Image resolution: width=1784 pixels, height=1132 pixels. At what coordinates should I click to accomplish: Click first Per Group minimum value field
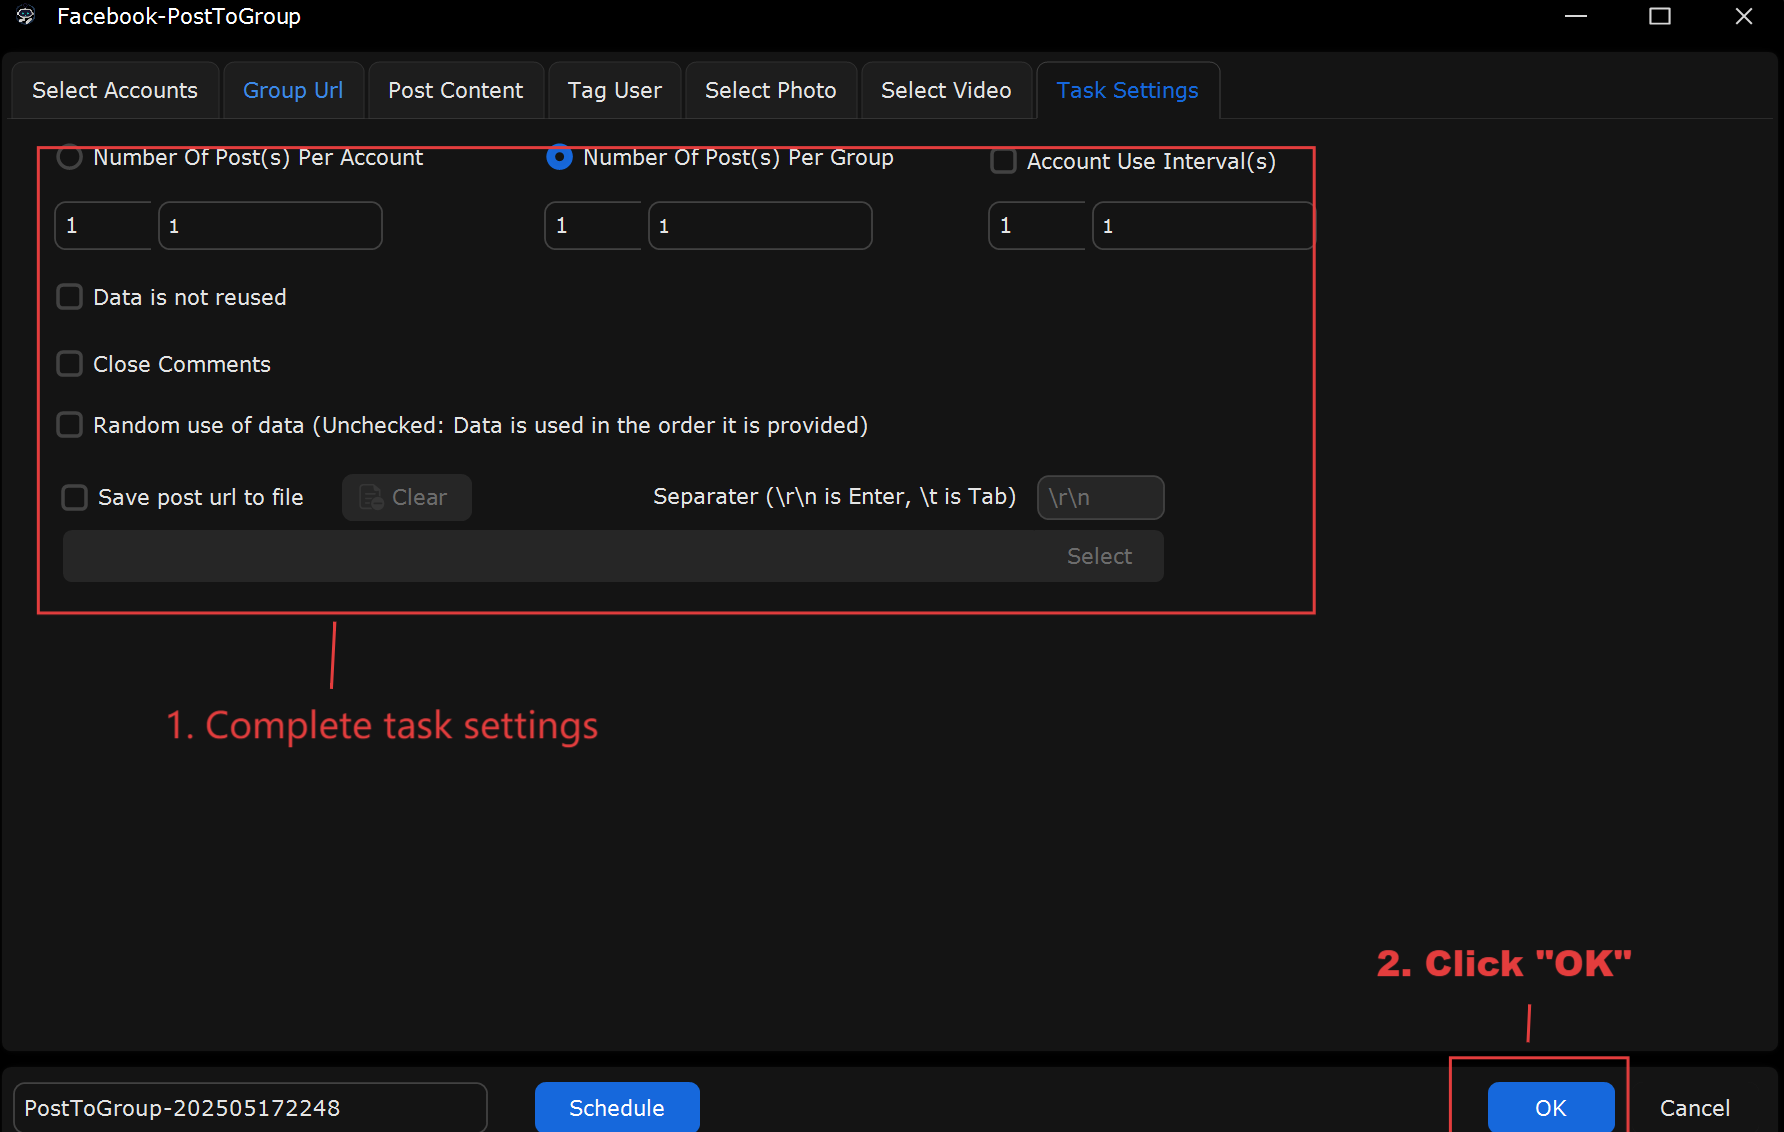pos(593,226)
